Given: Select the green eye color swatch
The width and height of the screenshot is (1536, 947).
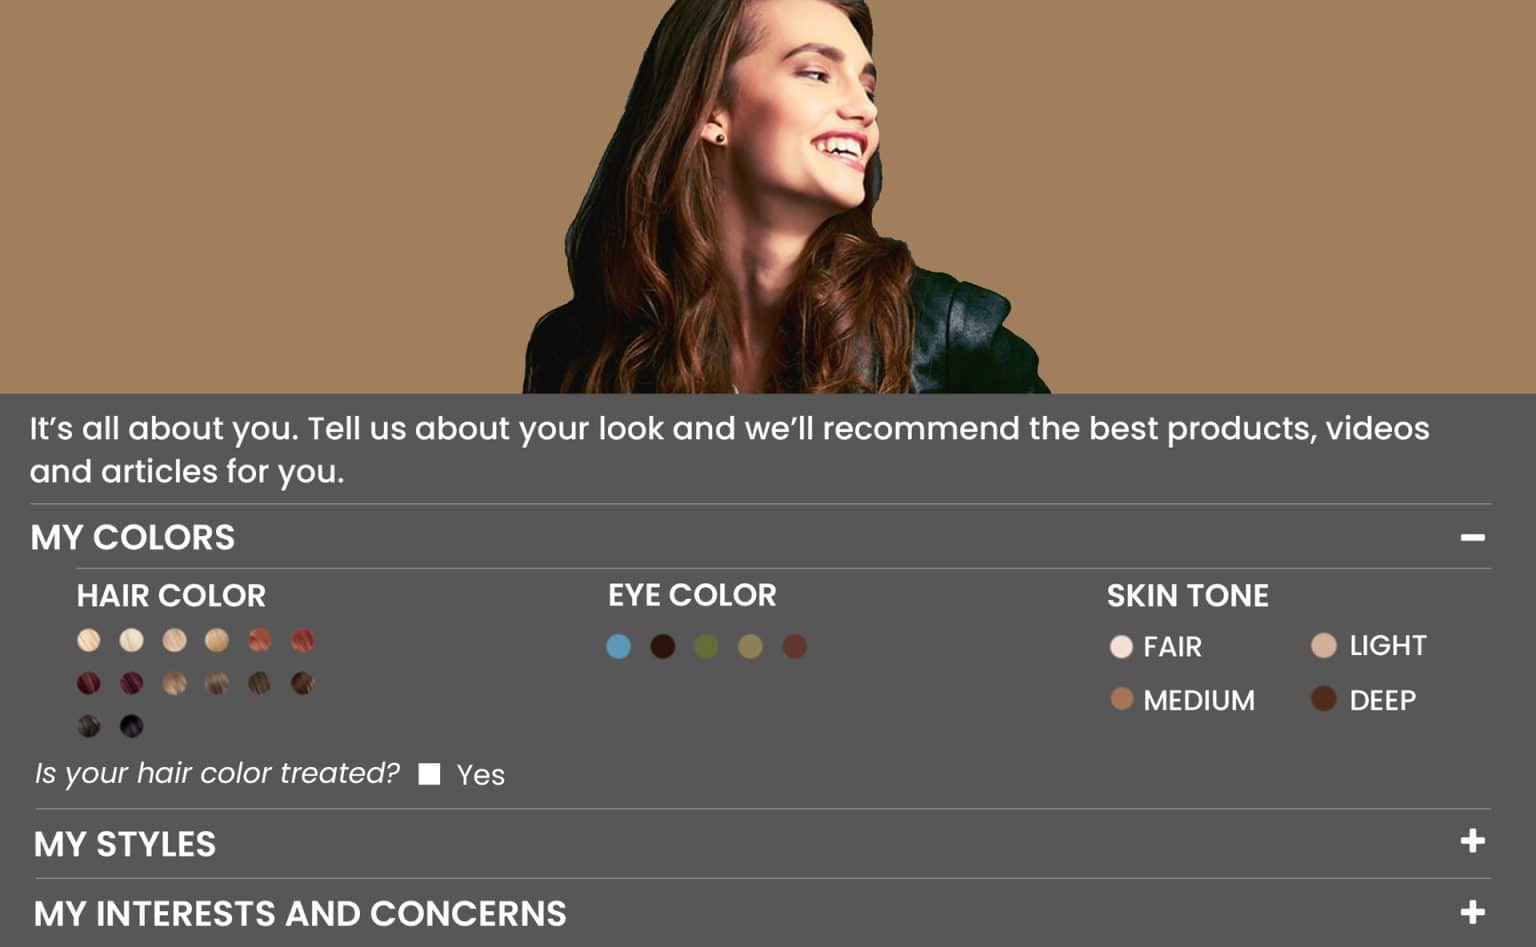Looking at the screenshot, I should (706, 647).
